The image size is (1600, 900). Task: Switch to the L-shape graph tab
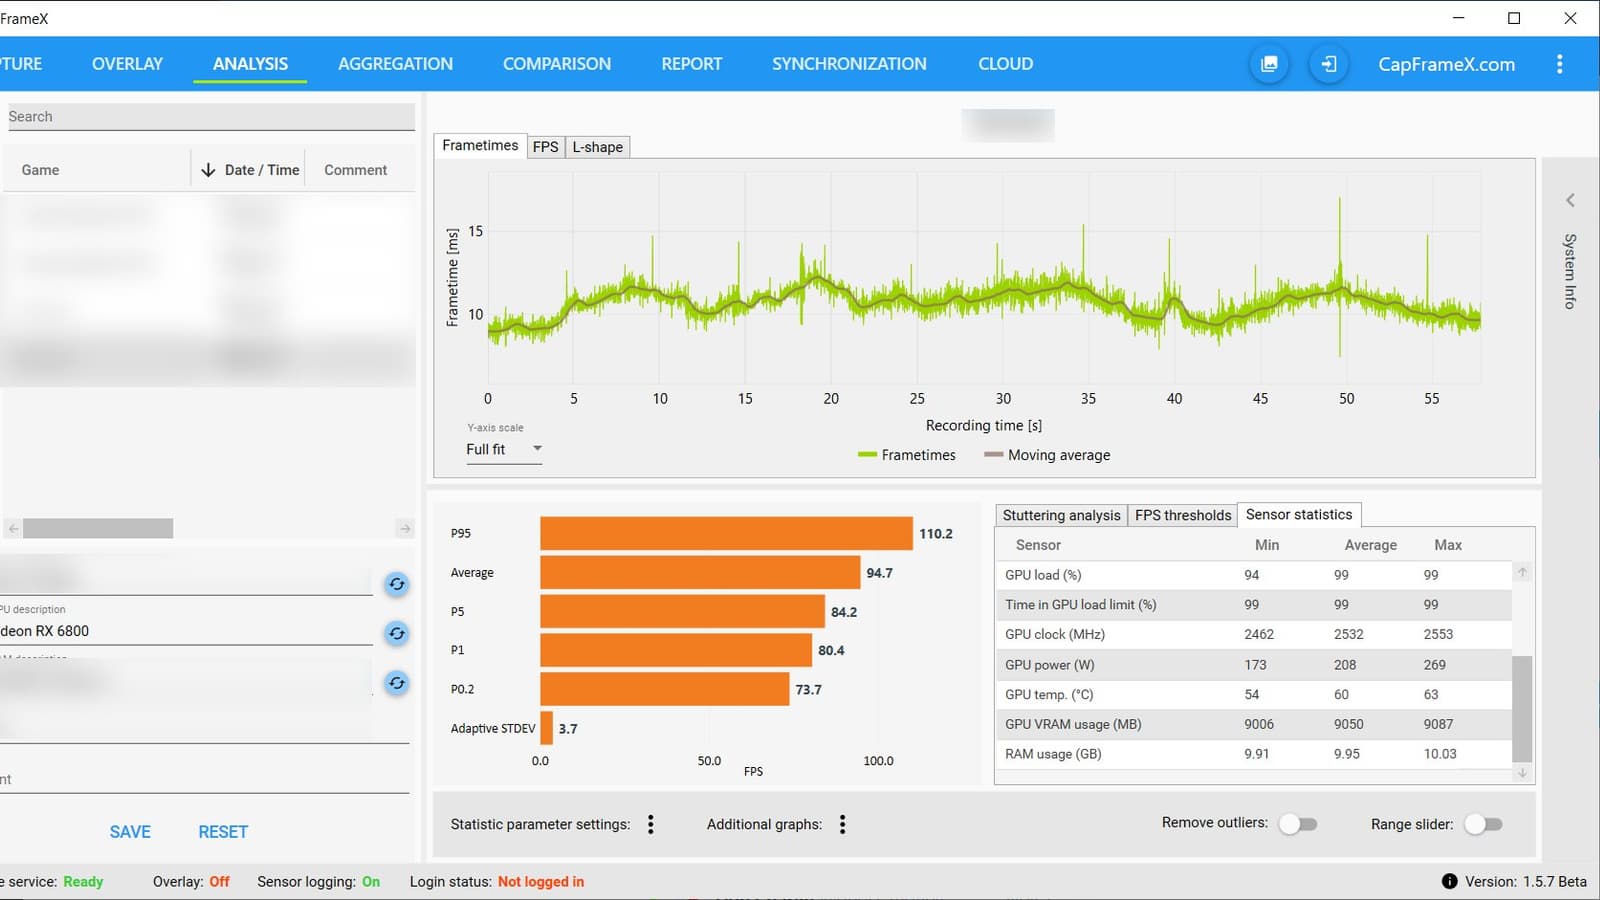pyautogui.click(x=597, y=147)
